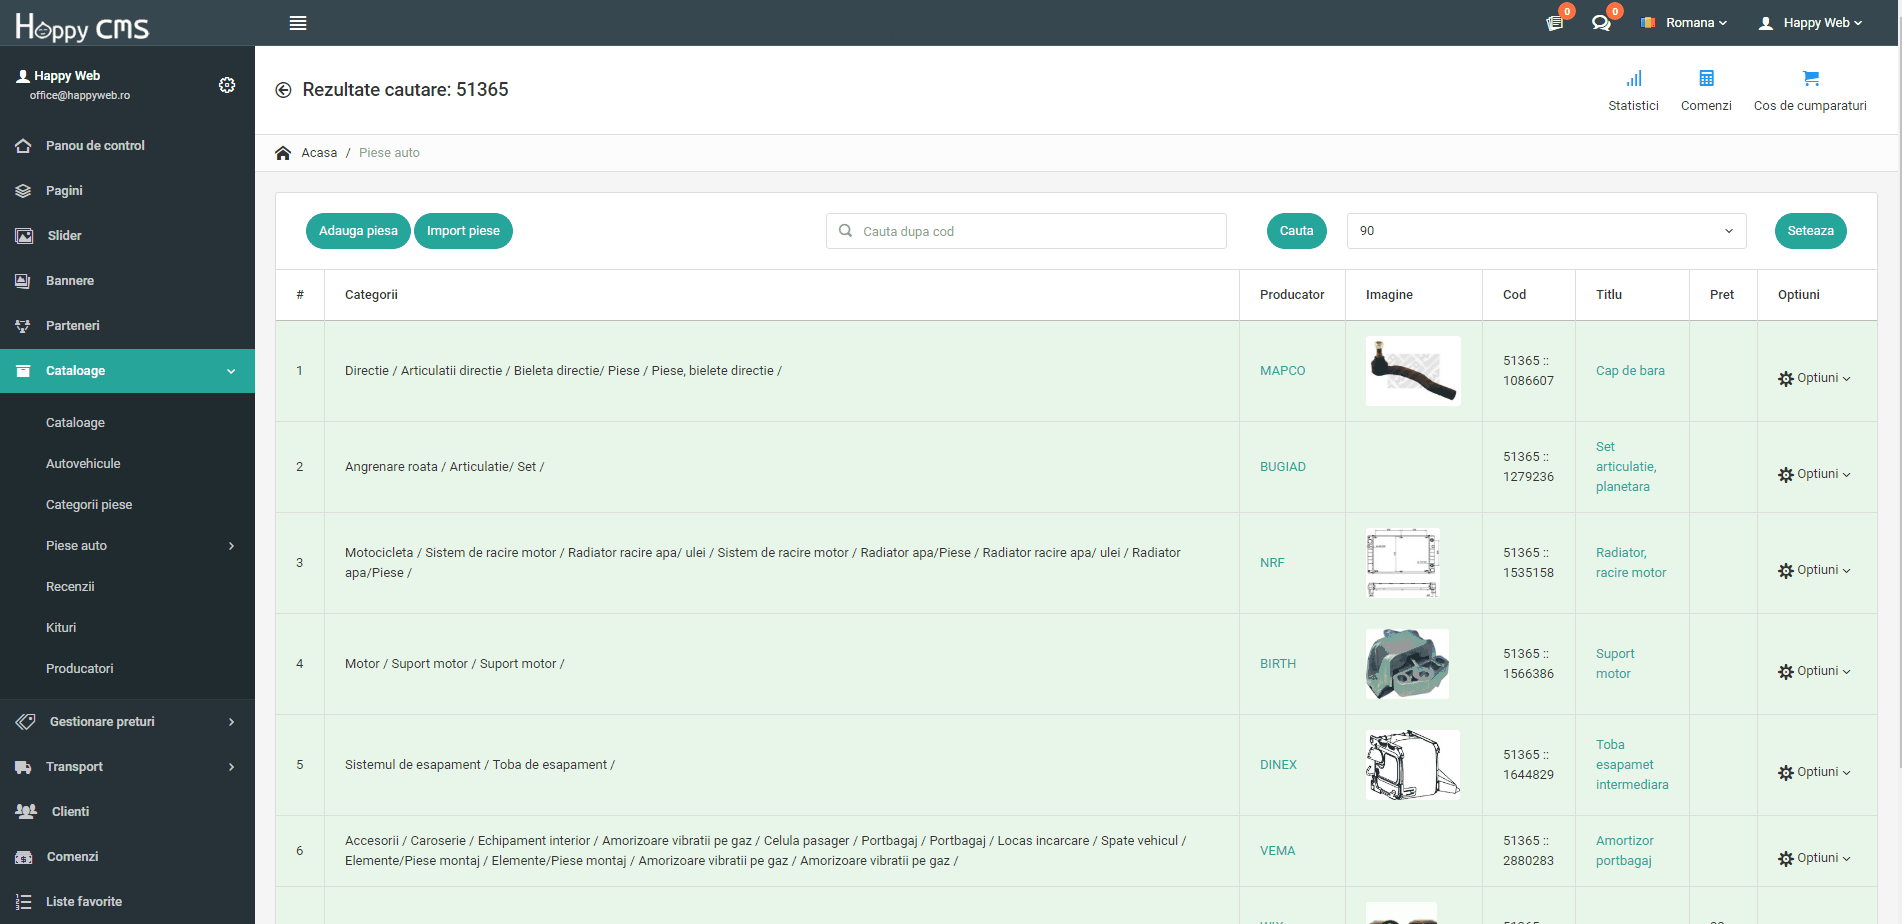
Task: Open Optiuni dropdown for Radiator row
Action: [1814, 571]
